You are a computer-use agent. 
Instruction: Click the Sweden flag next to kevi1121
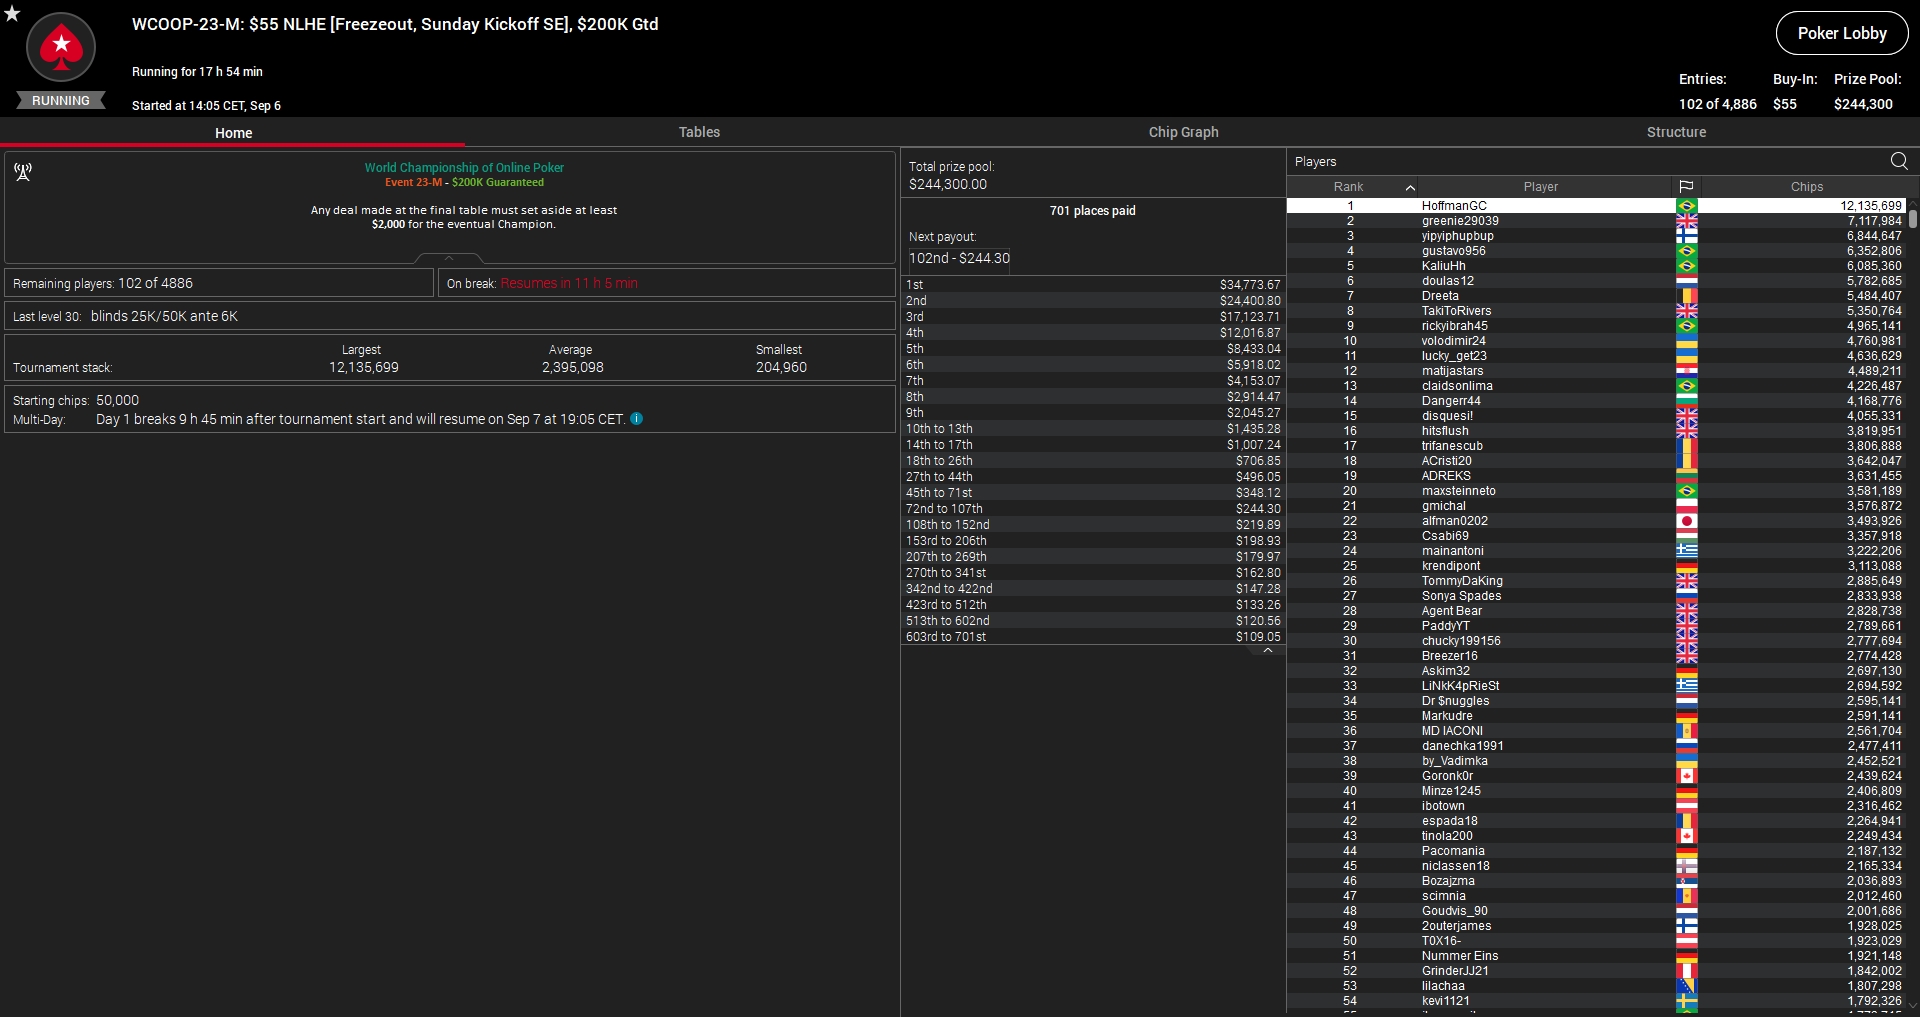1686,1001
